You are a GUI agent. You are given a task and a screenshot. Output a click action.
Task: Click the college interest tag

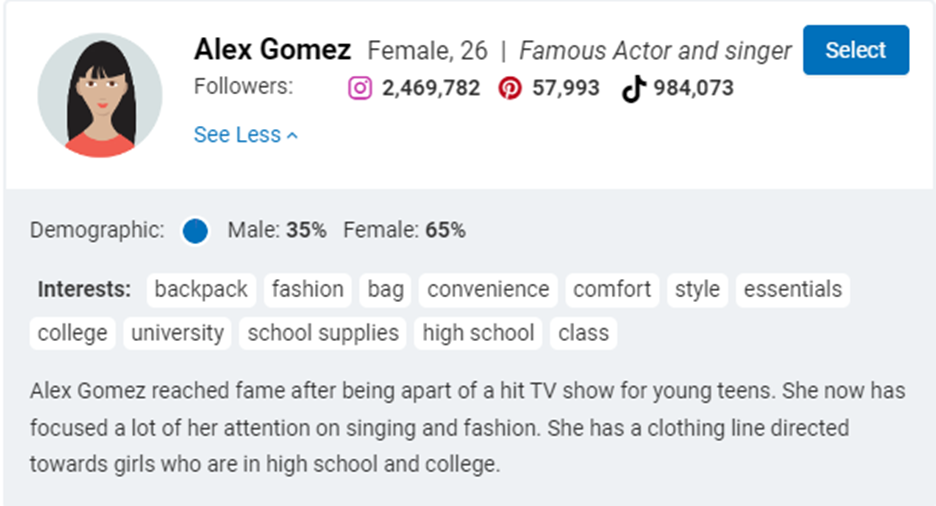(x=72, y=333)
